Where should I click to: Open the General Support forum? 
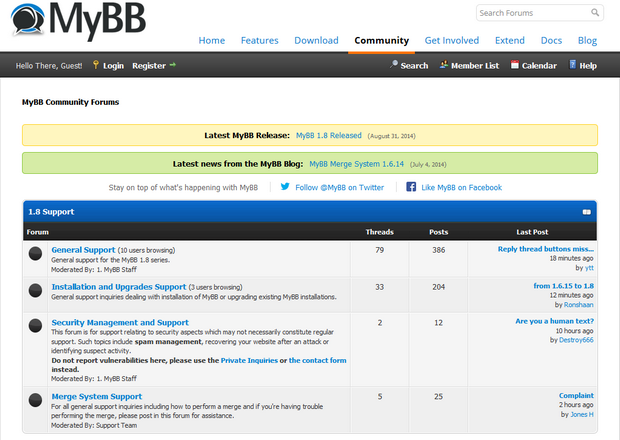[x=83, y=250]
